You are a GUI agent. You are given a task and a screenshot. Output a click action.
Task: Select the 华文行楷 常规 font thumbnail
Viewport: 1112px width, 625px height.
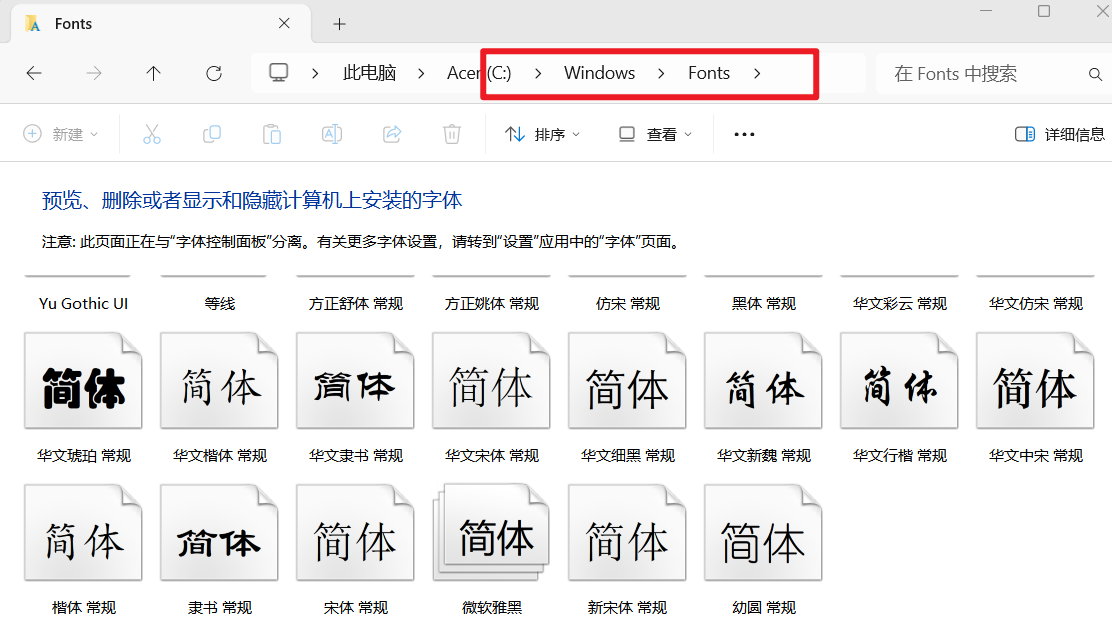899,381
